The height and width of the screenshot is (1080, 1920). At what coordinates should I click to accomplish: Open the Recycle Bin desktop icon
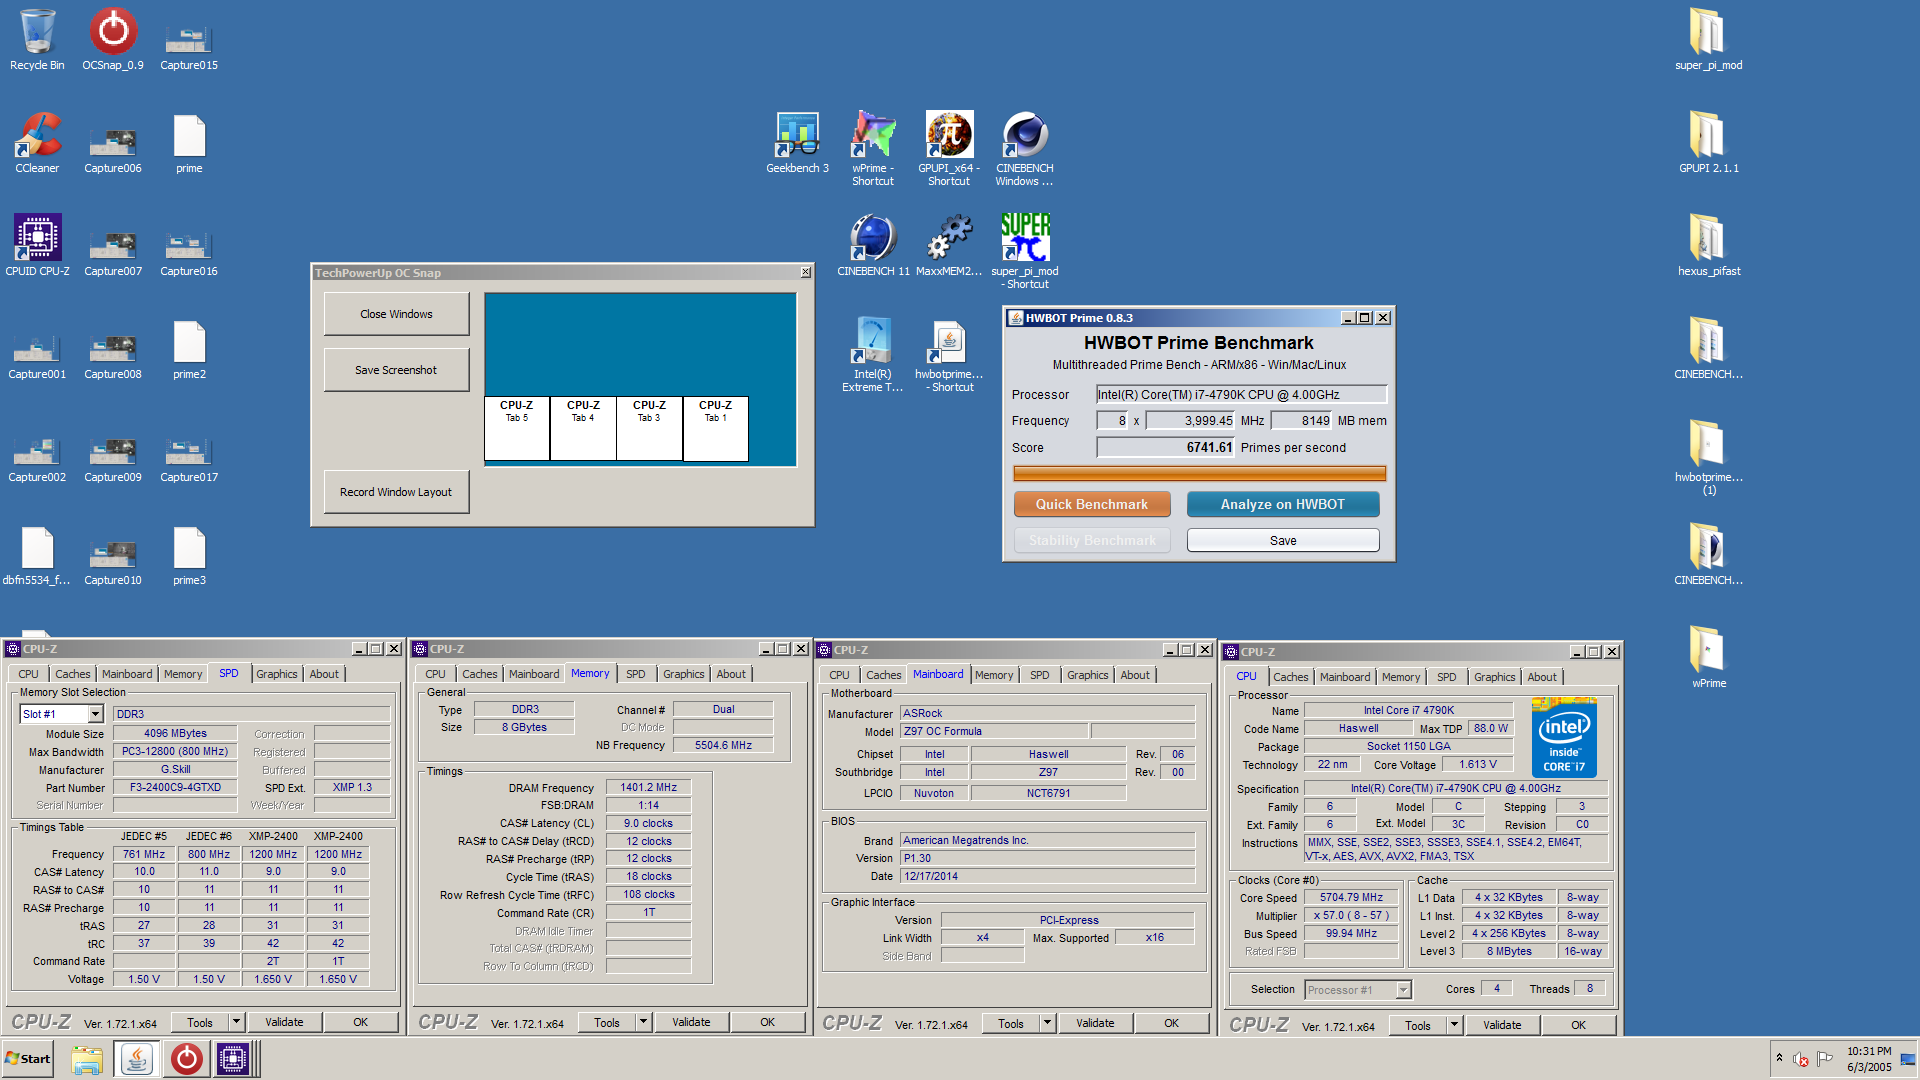coord(37,40)
